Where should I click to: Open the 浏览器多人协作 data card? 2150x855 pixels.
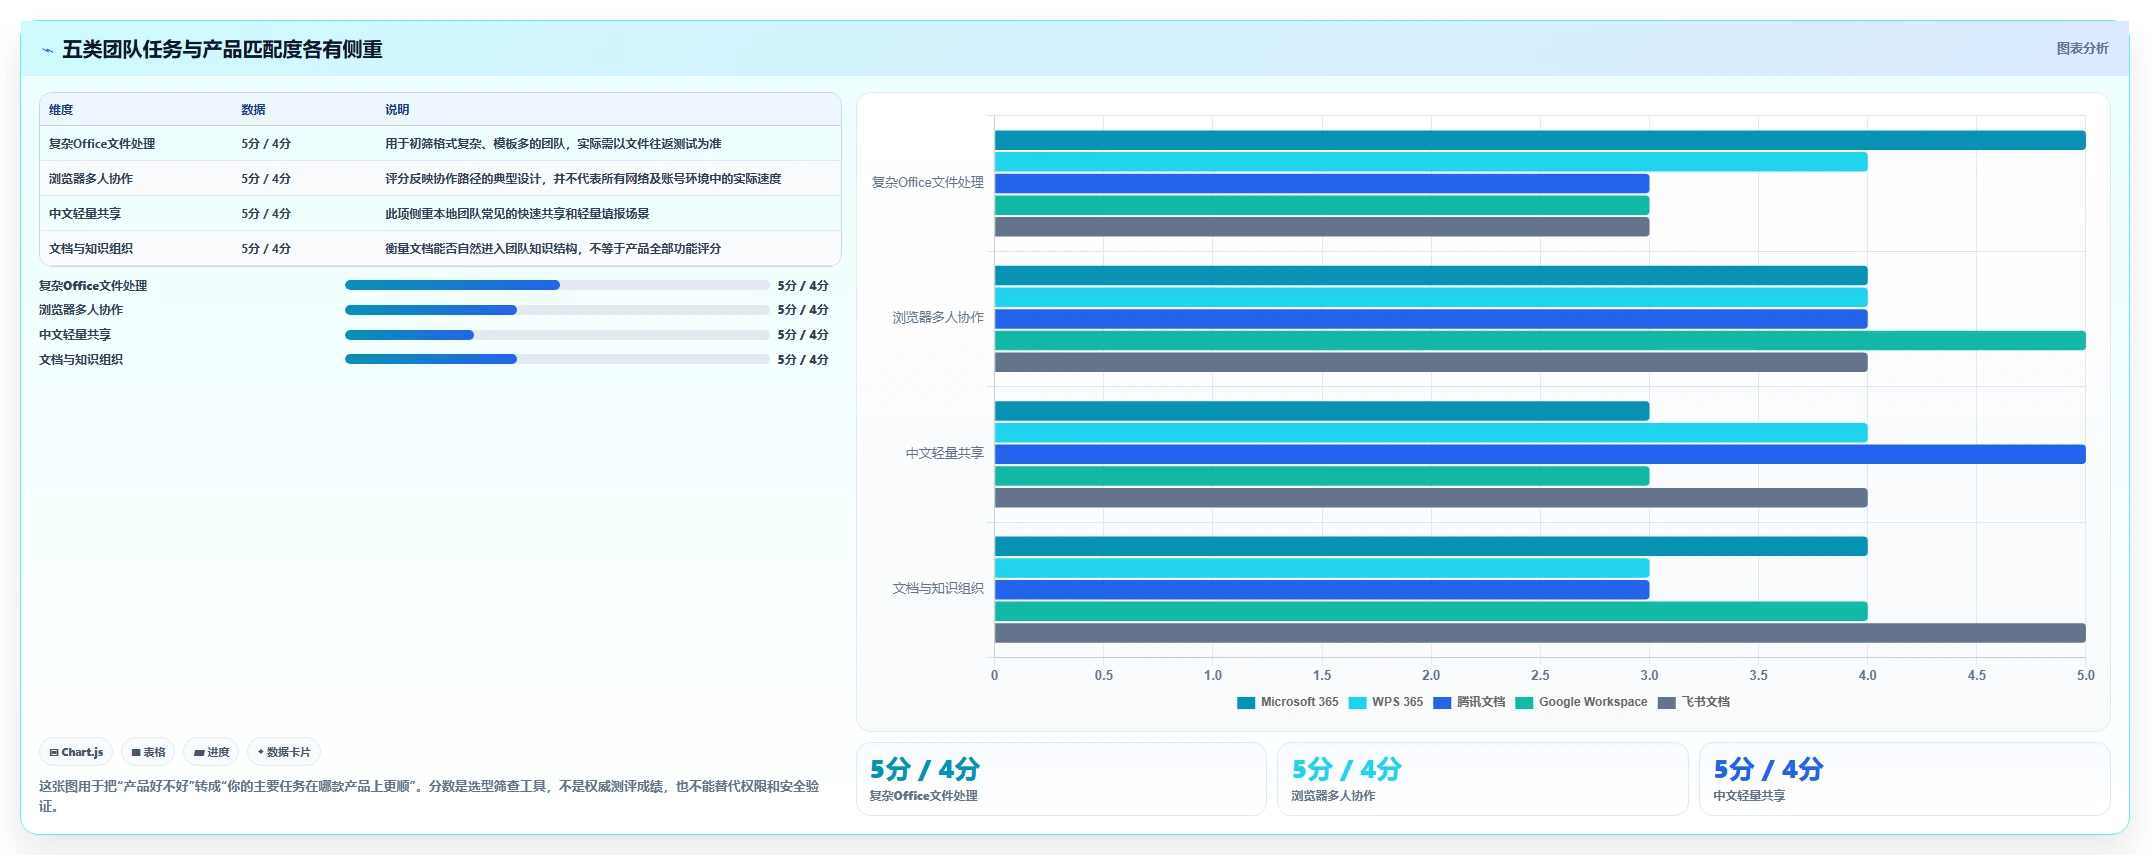coord(1483,779)
